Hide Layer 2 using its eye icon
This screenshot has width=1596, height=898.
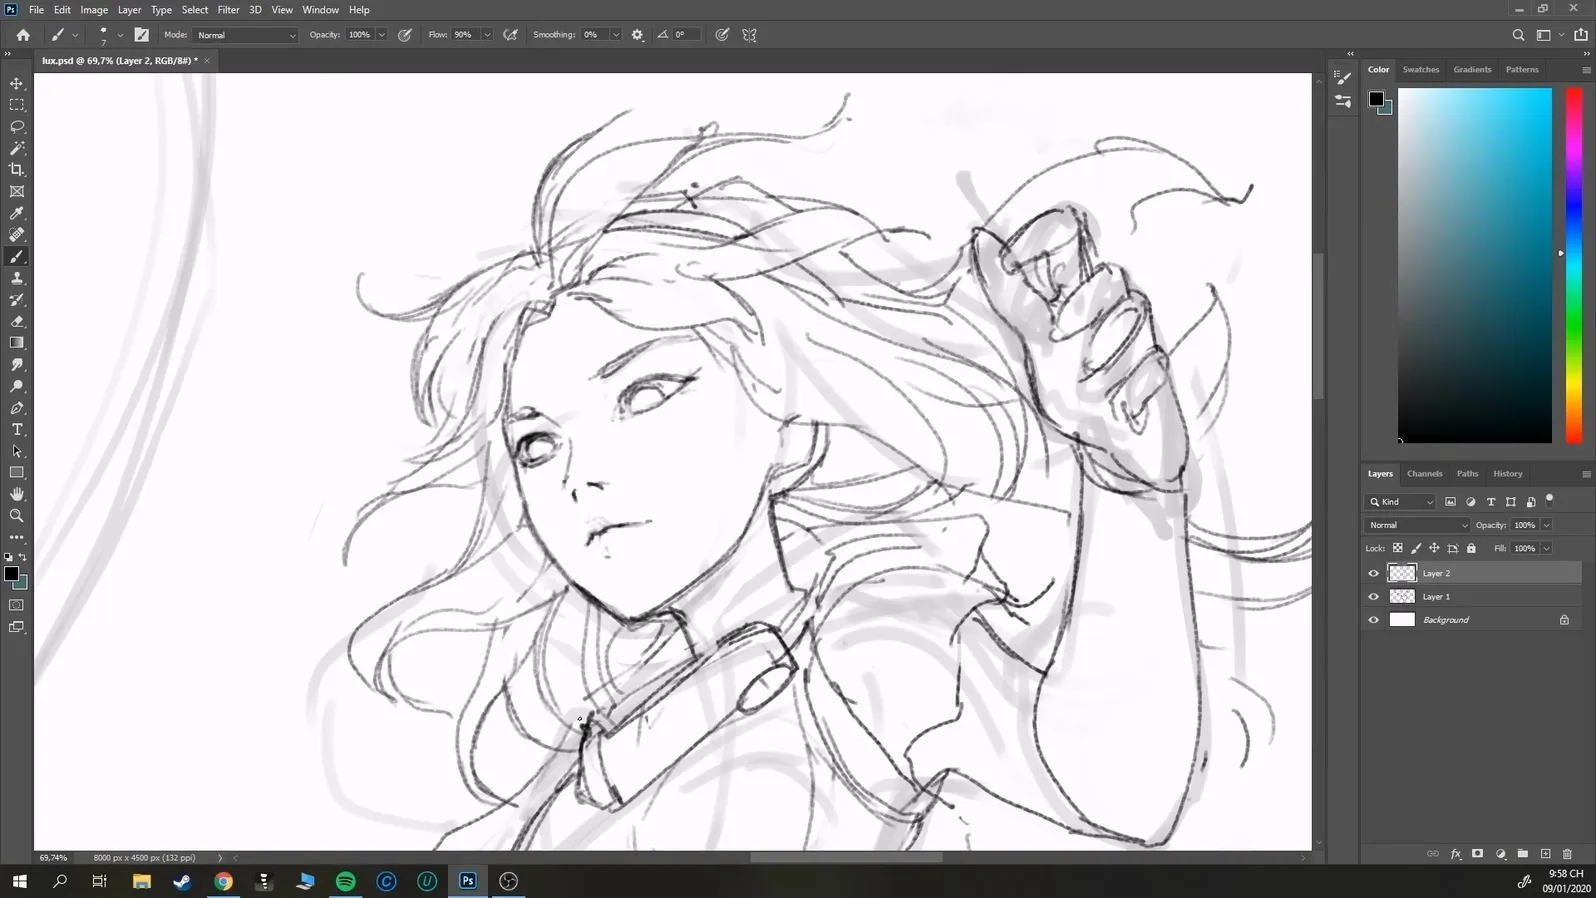(1373, 574)
